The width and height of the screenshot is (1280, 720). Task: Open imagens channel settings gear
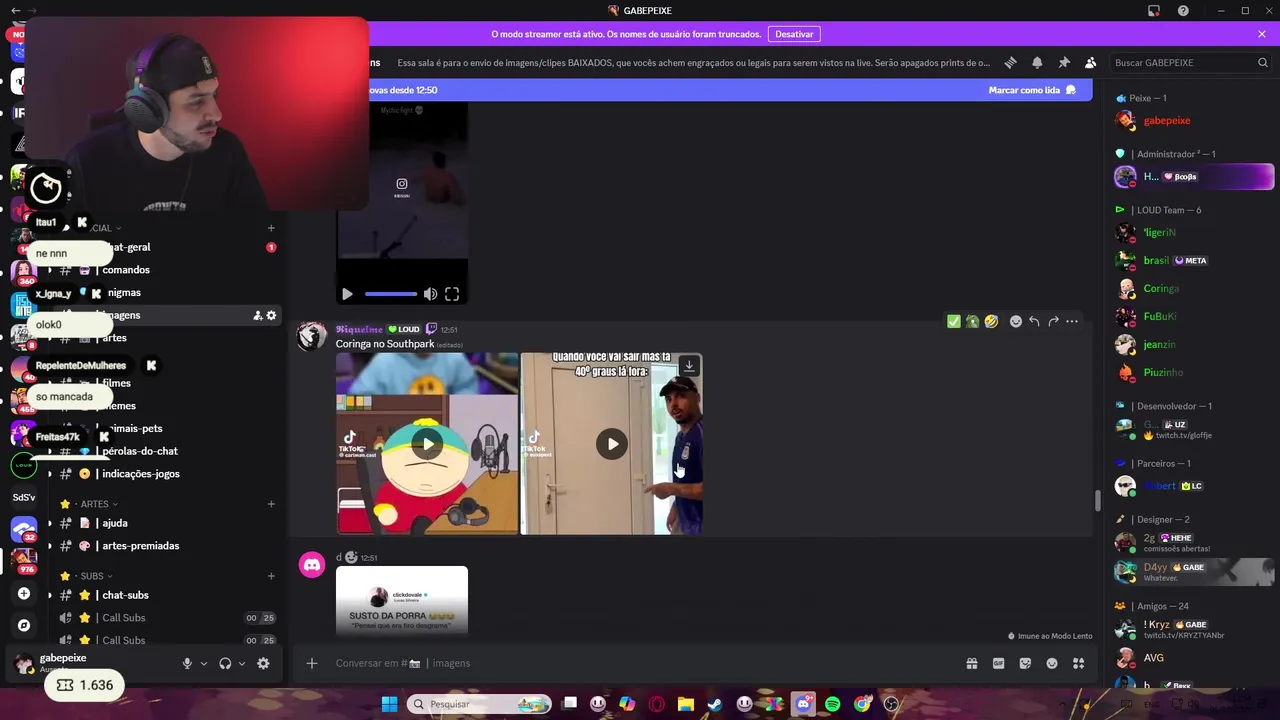(x=271, y=315)
